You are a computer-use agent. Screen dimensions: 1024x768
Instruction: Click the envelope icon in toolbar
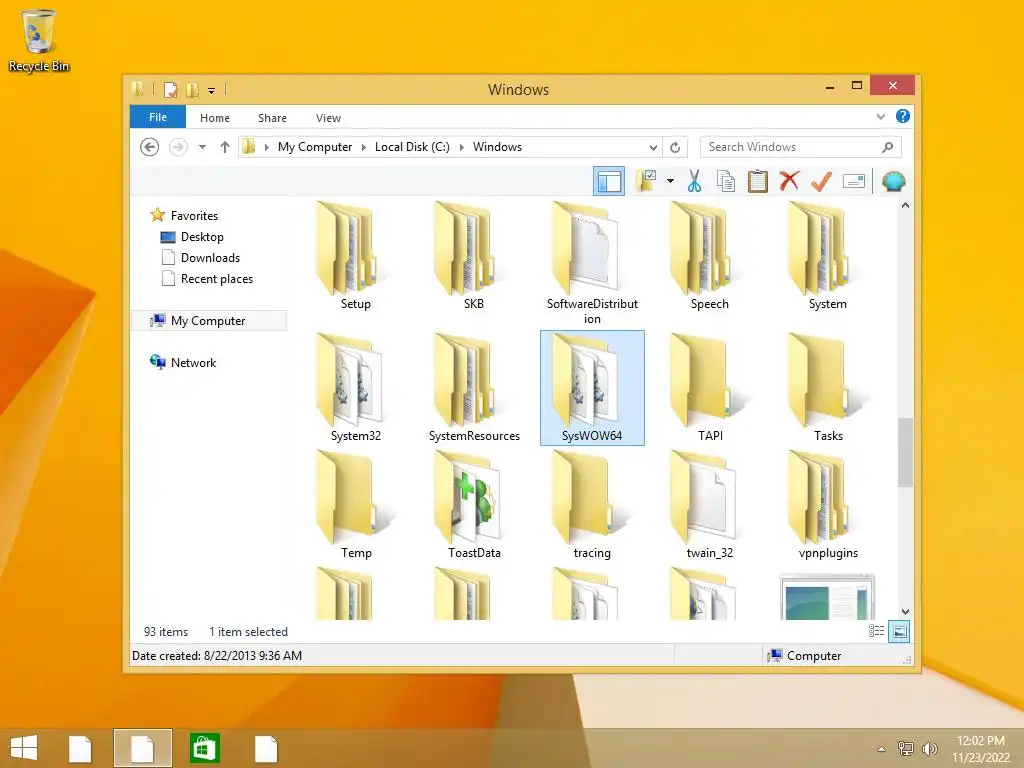(x=854, y=181)
